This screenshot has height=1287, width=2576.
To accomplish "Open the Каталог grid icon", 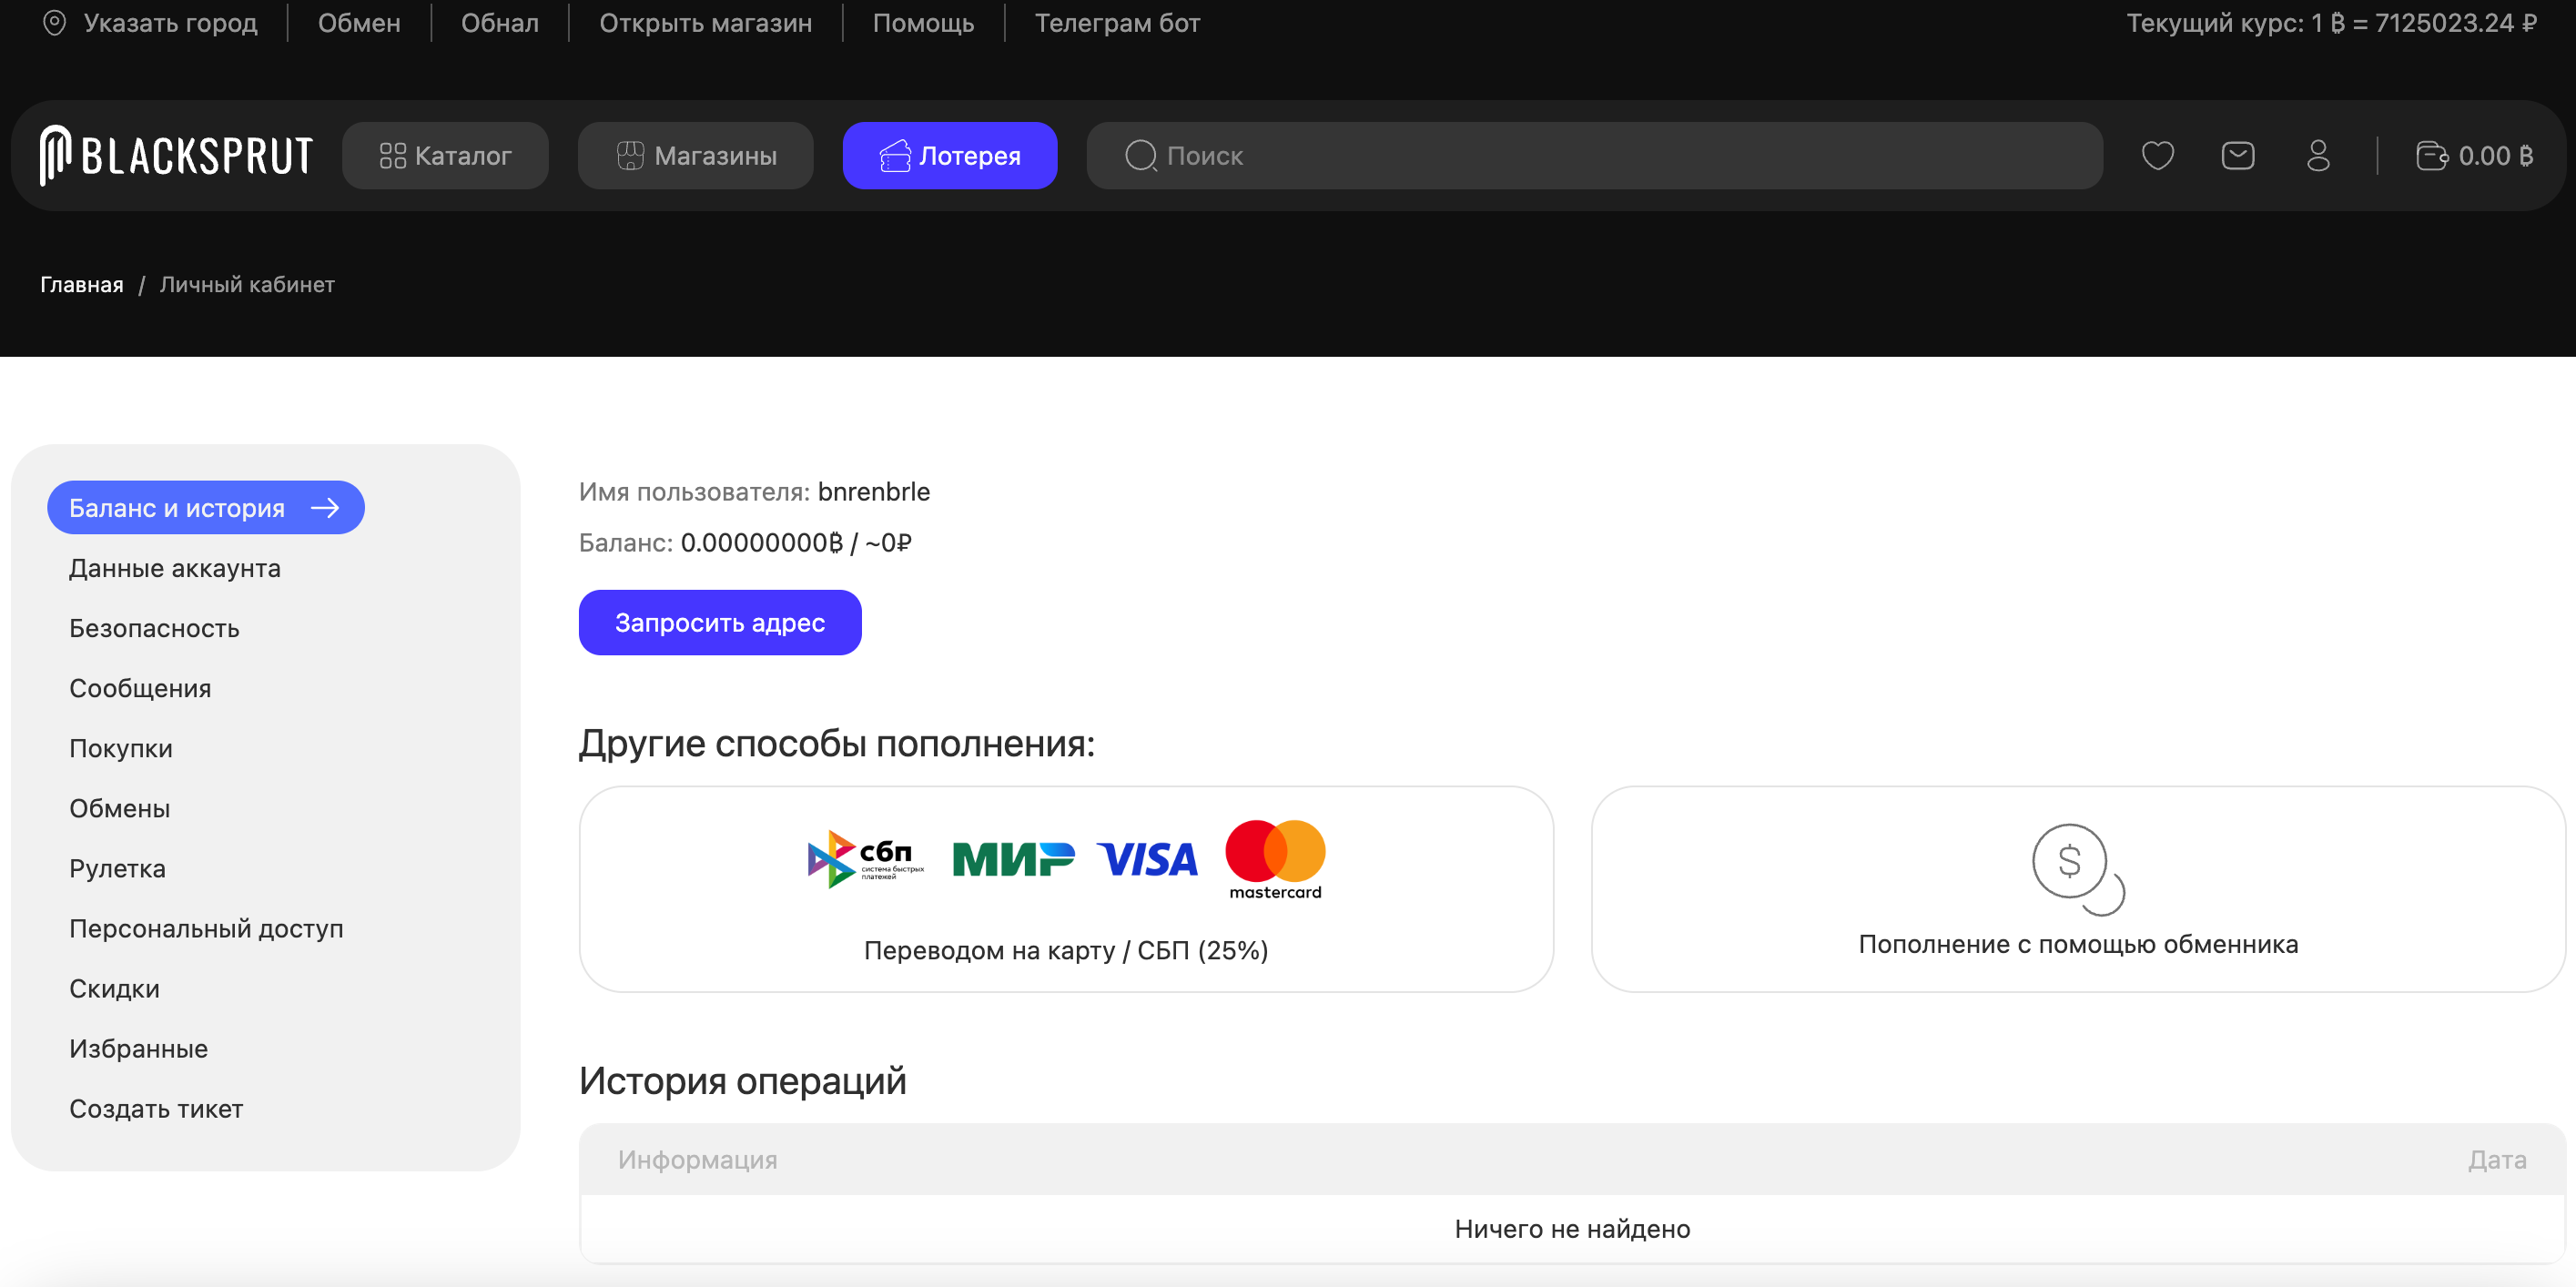I will coord(392,155).
